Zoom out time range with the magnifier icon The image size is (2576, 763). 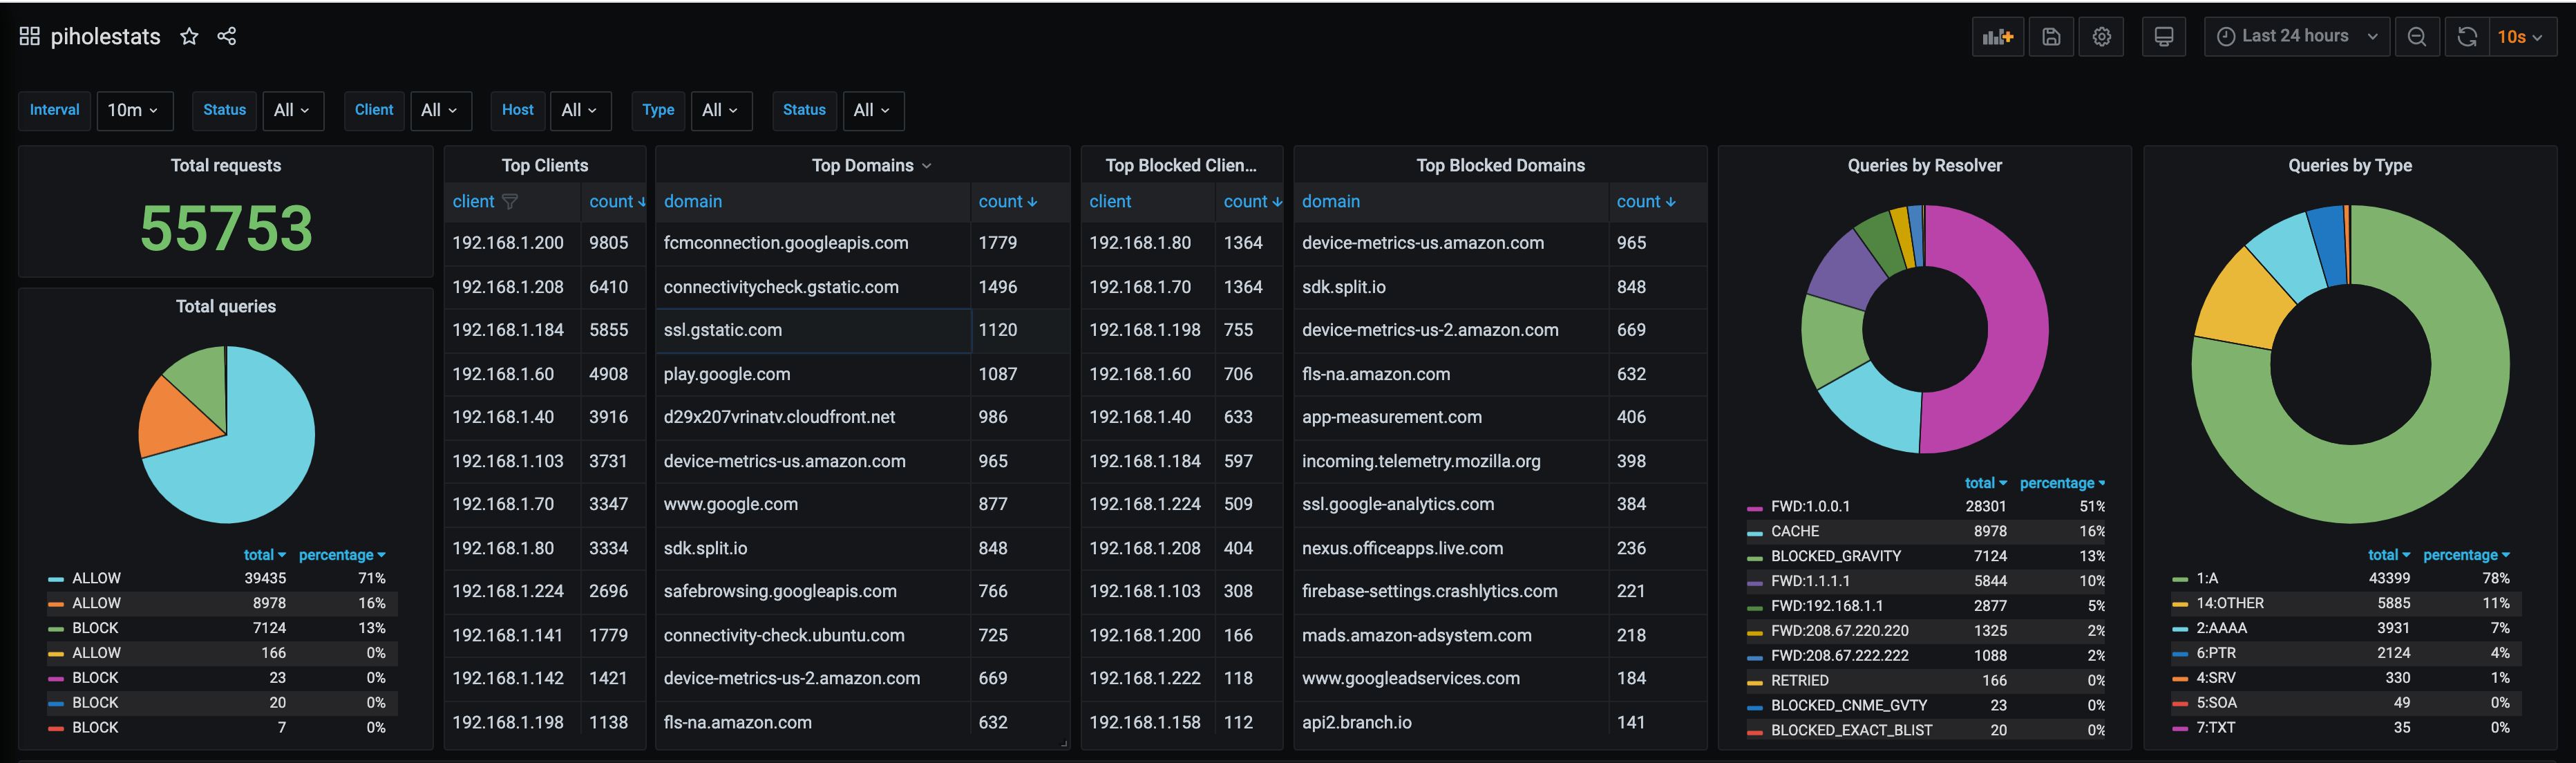tap(2417, 37)
